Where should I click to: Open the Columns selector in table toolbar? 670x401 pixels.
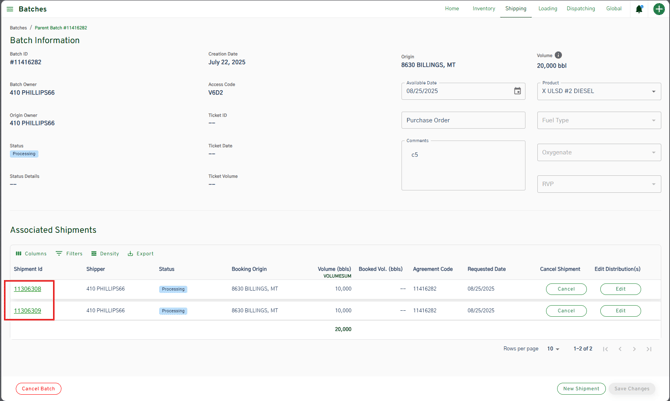tap(31, 254)
